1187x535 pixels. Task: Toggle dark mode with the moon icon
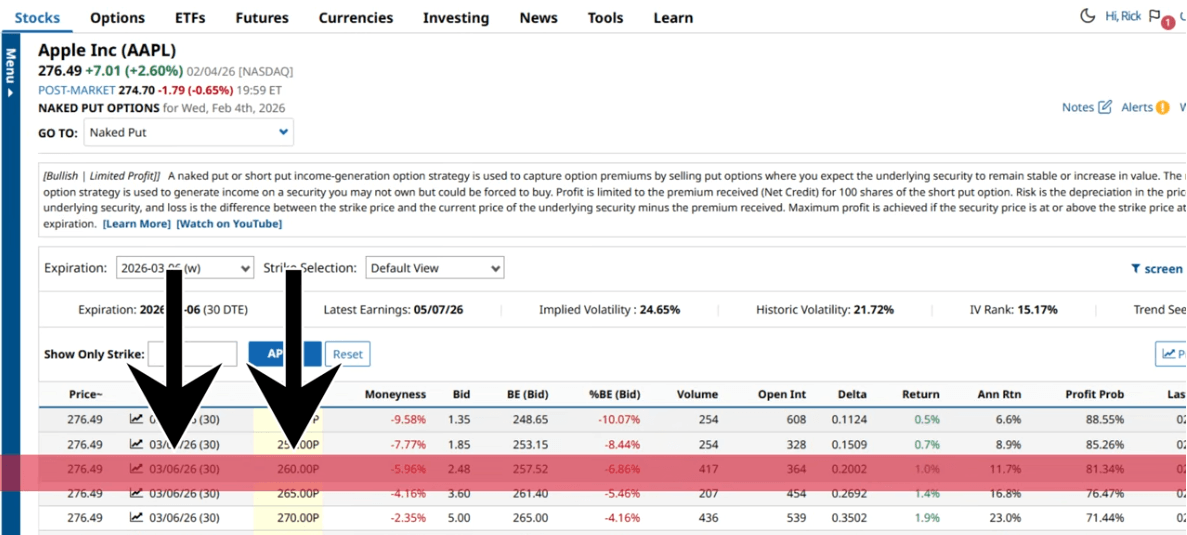tap(1088, 16)
